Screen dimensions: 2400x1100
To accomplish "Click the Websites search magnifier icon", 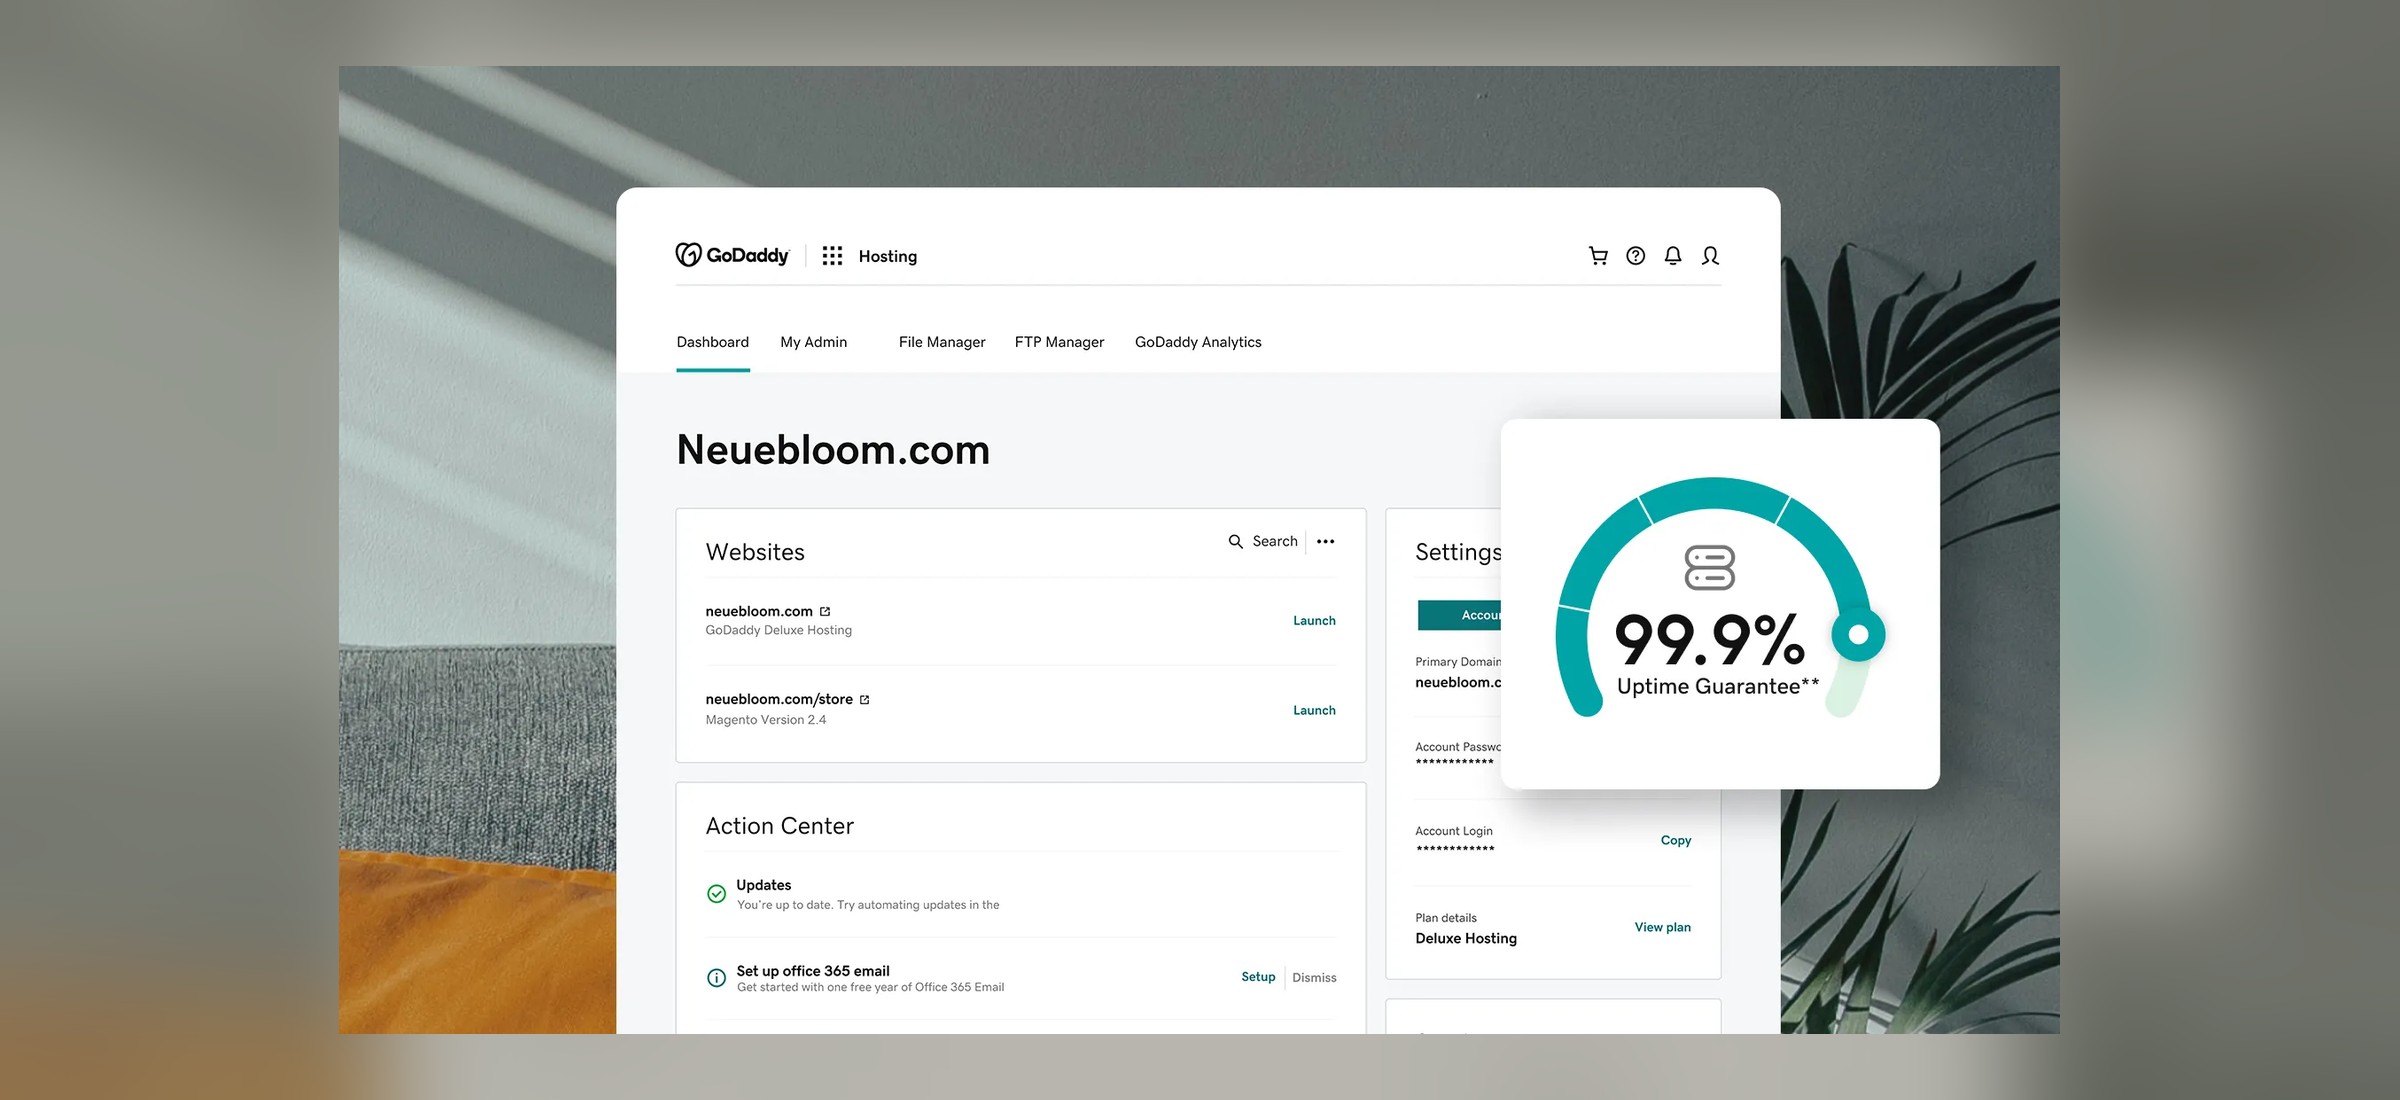I will point(1236,541).
